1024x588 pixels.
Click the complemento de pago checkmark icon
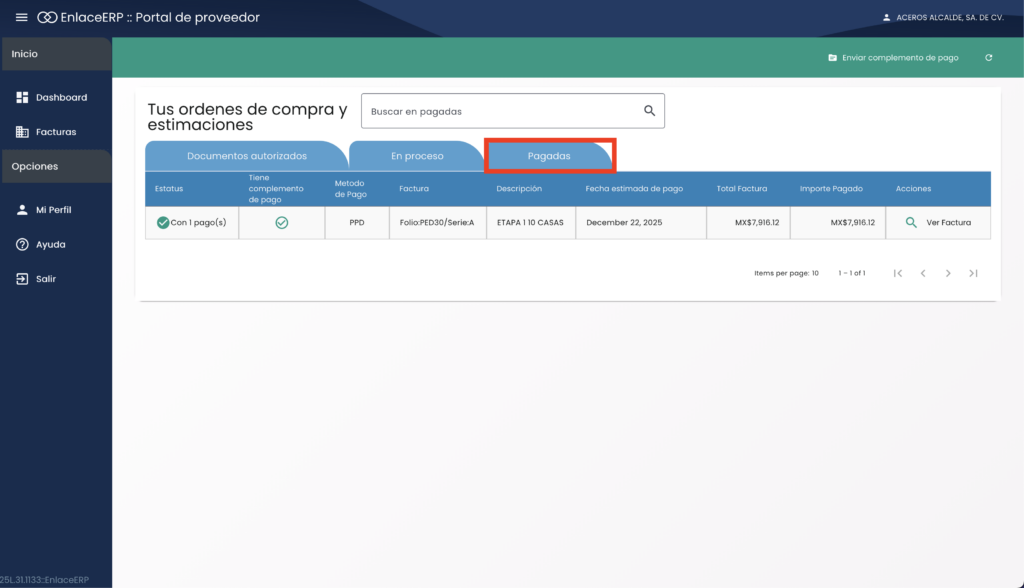281,223
